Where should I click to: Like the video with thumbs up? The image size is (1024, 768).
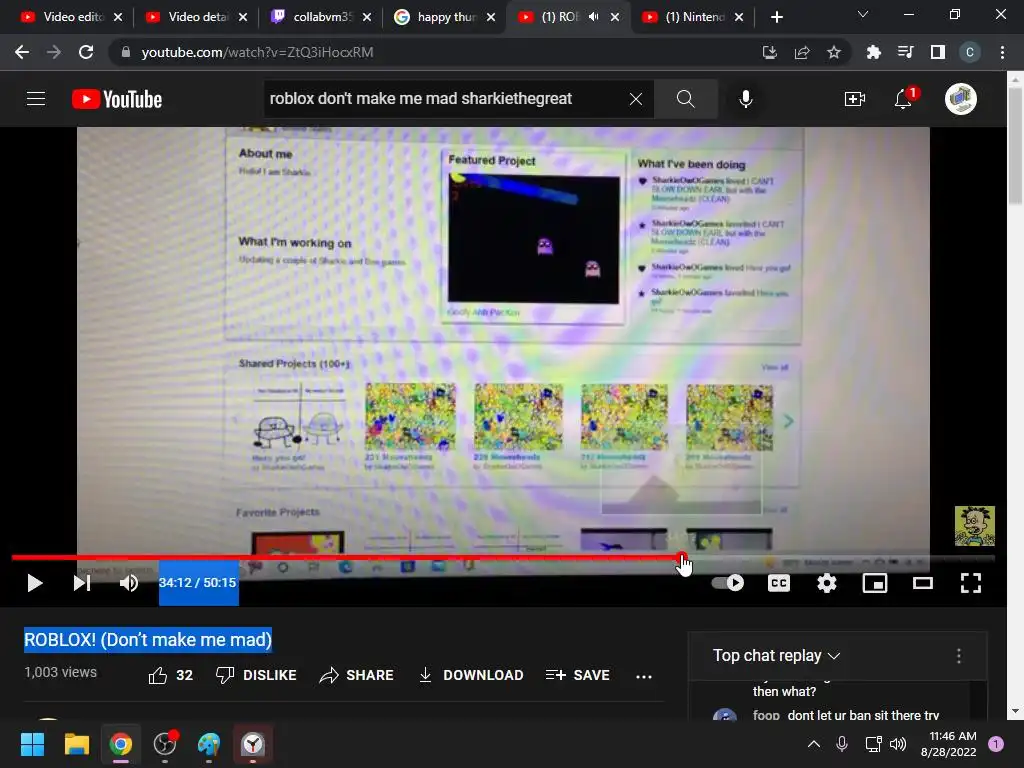coord(170,675)
